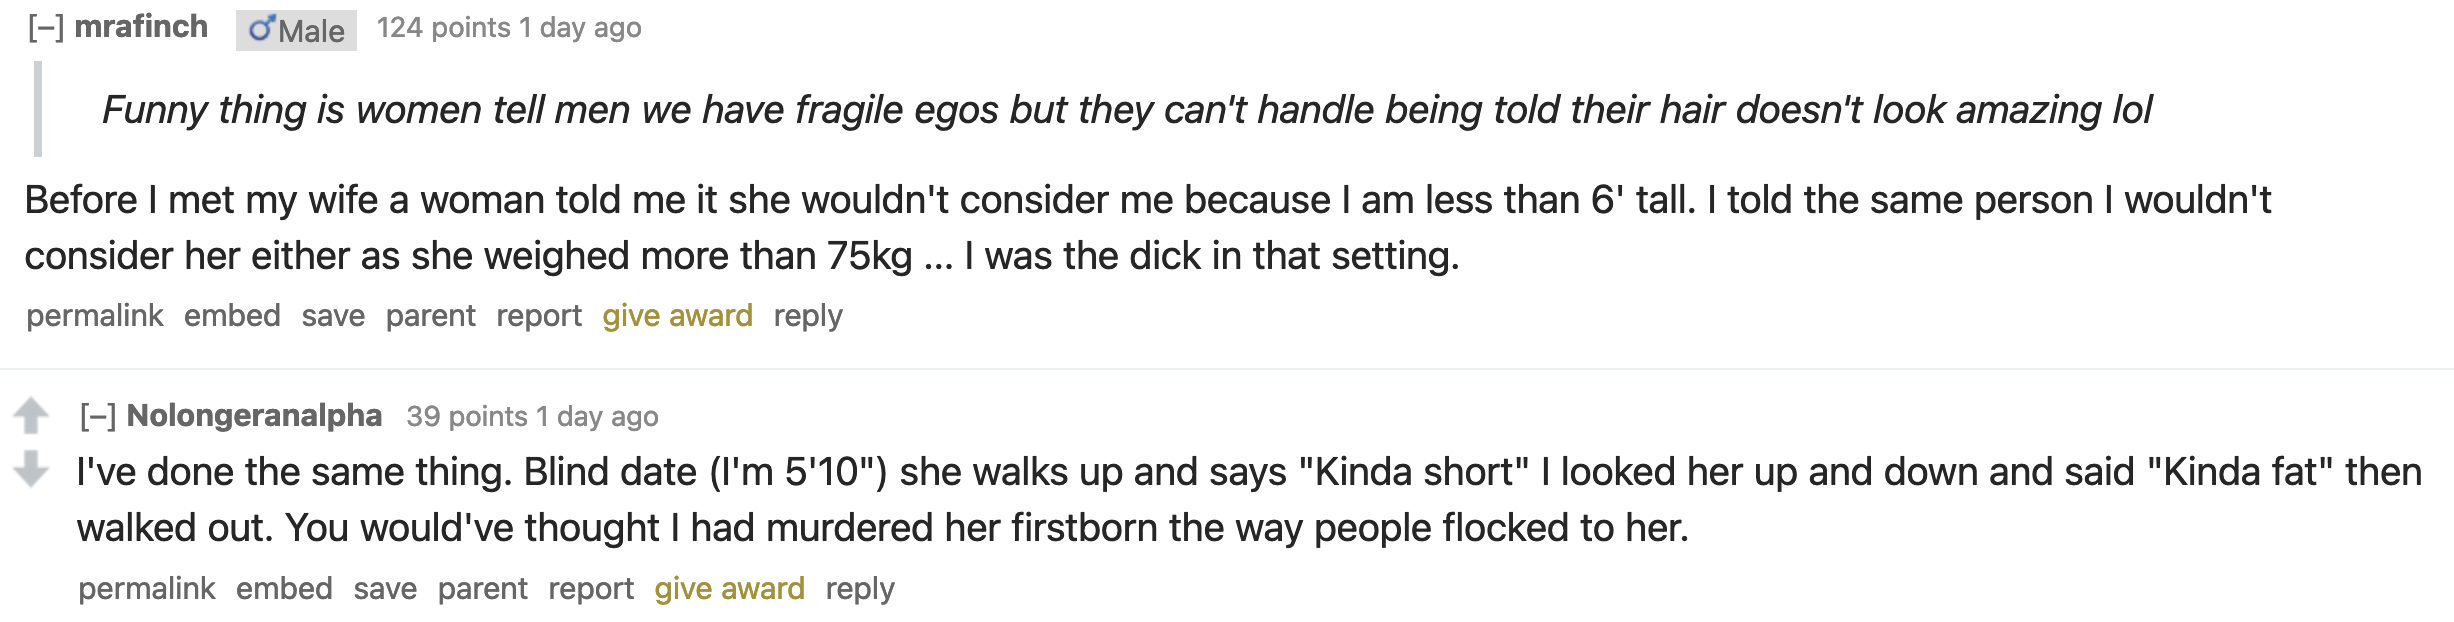Give award to Nolongeranalpha's comment
The width and height of the screenshot is (2454, 622).
(x=729, y=589)
